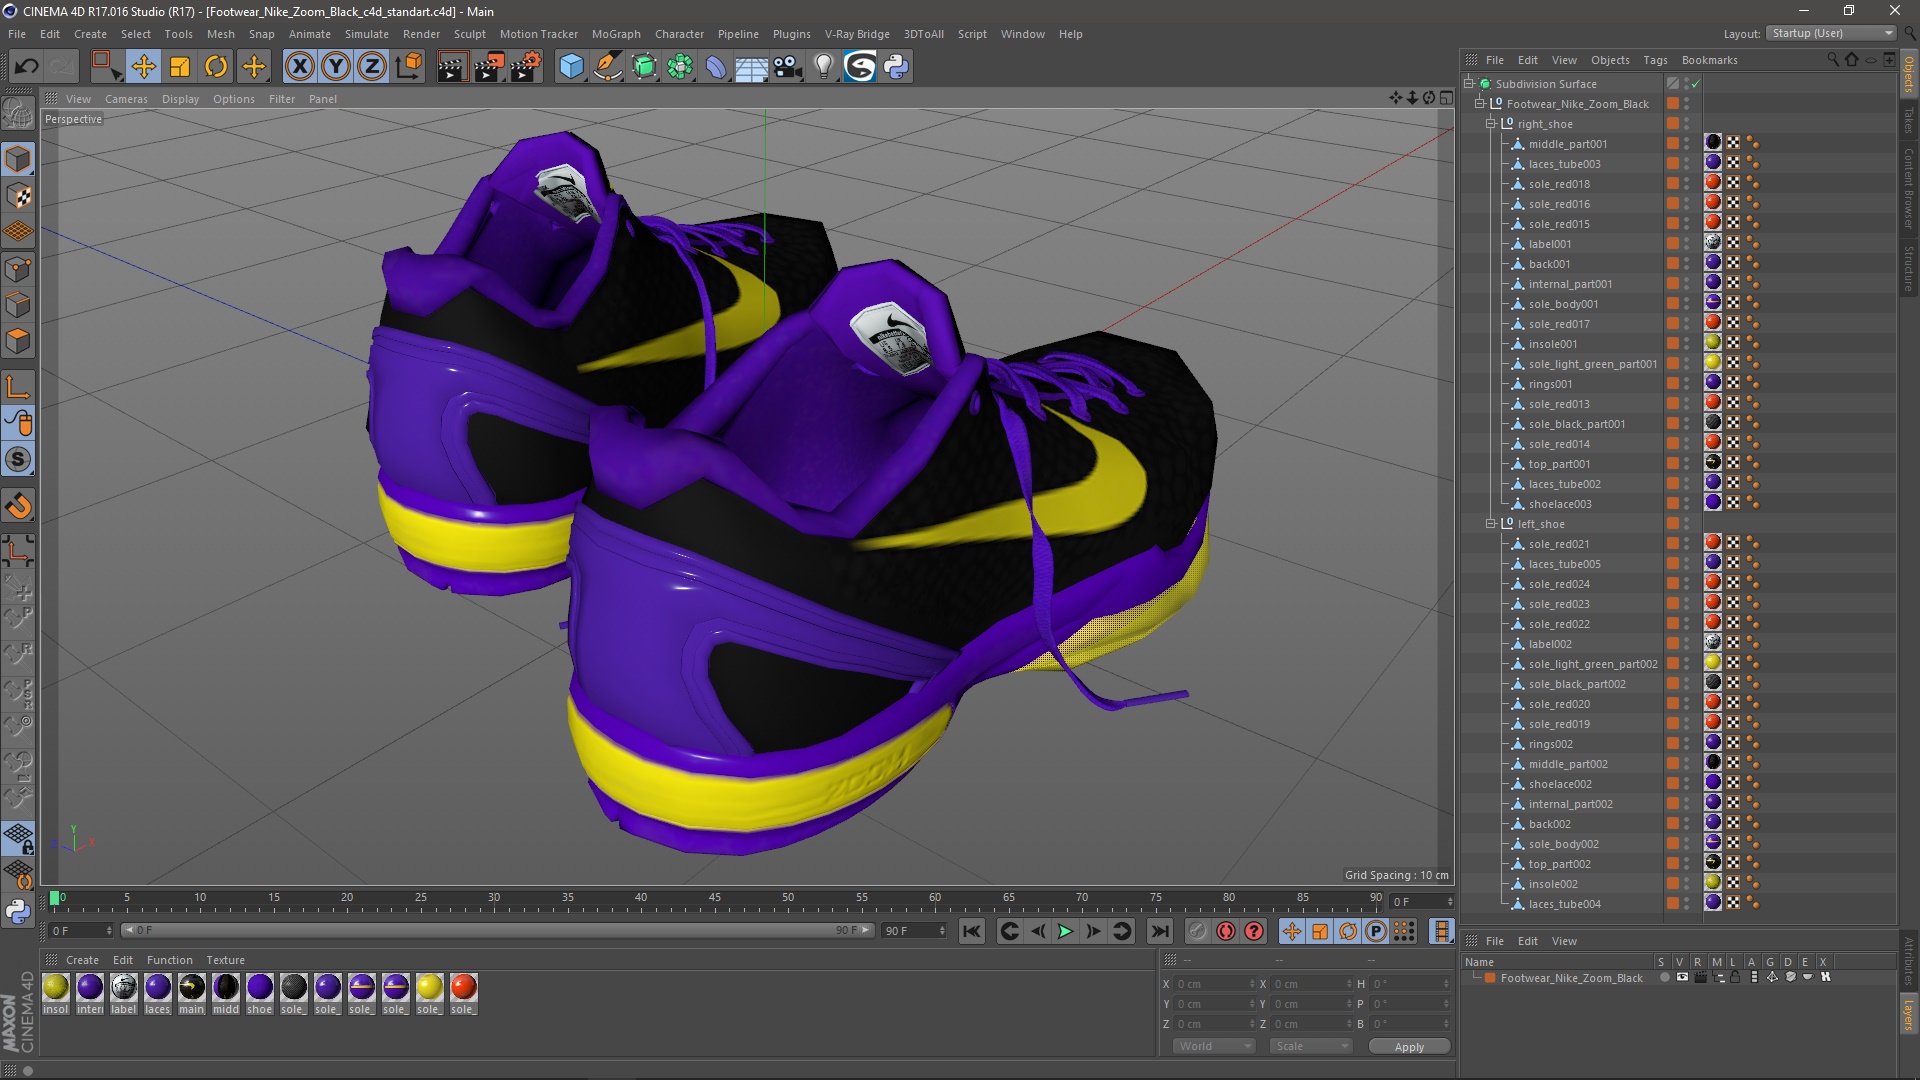Screen dimensions: 1920x1080
Task: Click the X position input field
Action: [x=1214, y=984]
